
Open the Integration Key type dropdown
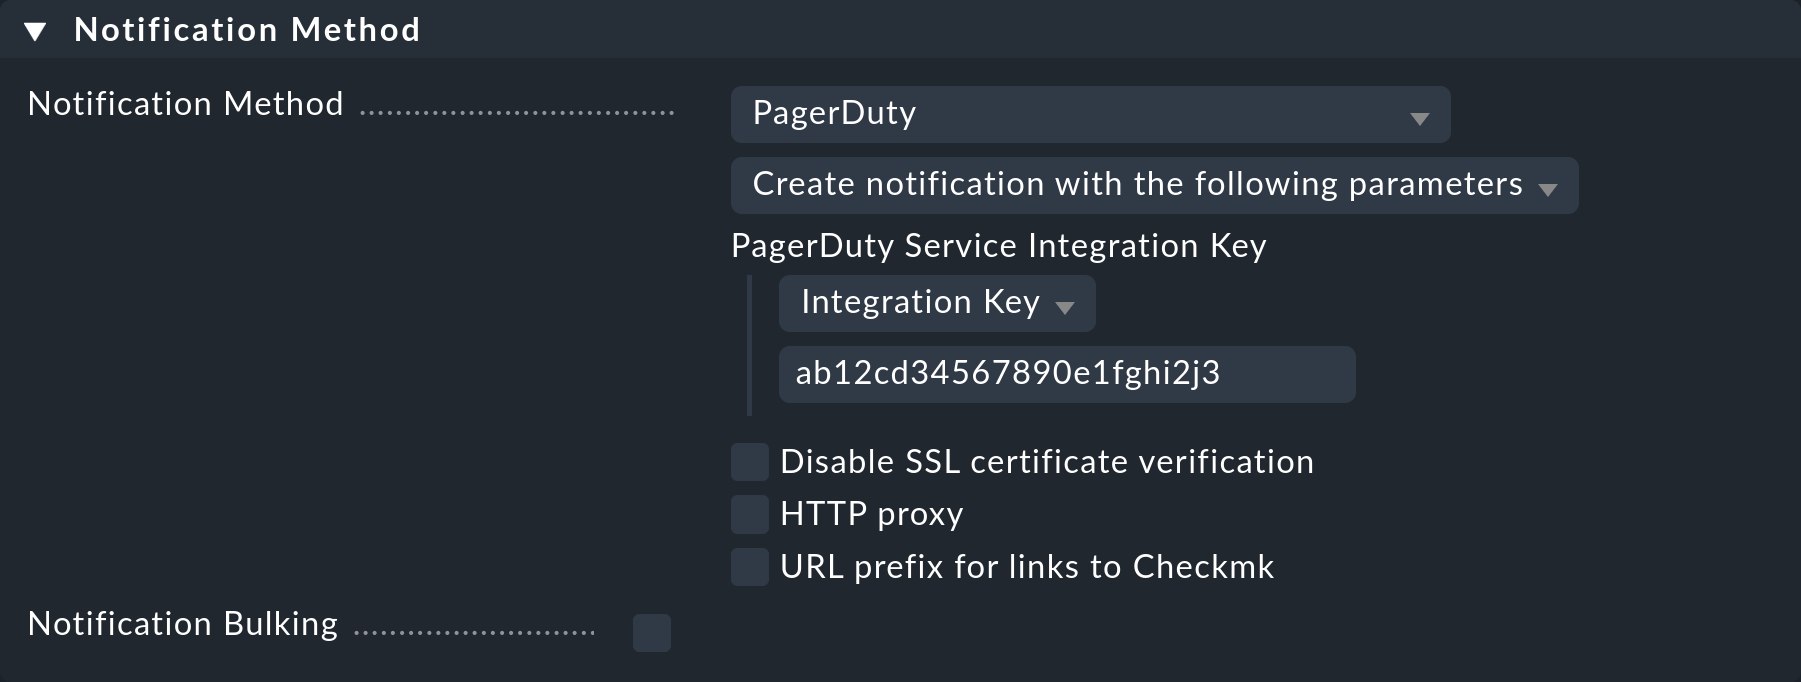coord(937,303)
